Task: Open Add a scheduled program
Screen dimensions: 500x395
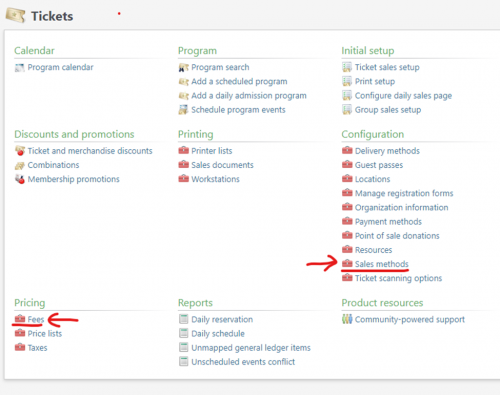Action: click(x=239, y=82)
